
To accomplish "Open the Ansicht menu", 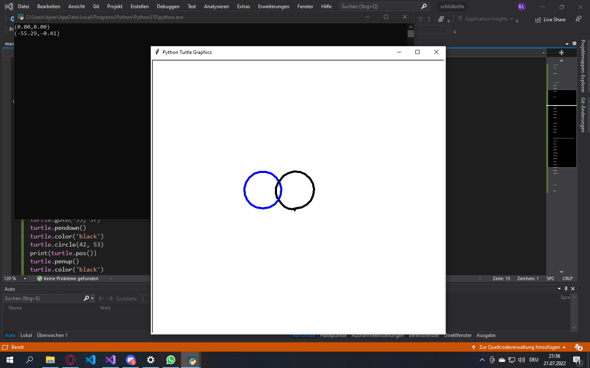I will 76,6.
